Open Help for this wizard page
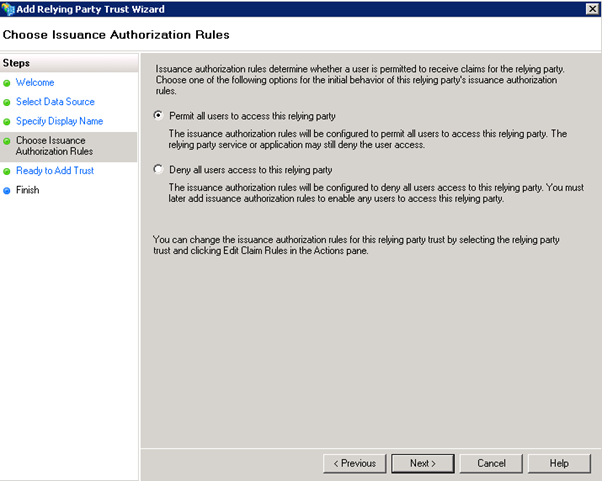Viewport: 602px width, 481px height. [559, 463]
